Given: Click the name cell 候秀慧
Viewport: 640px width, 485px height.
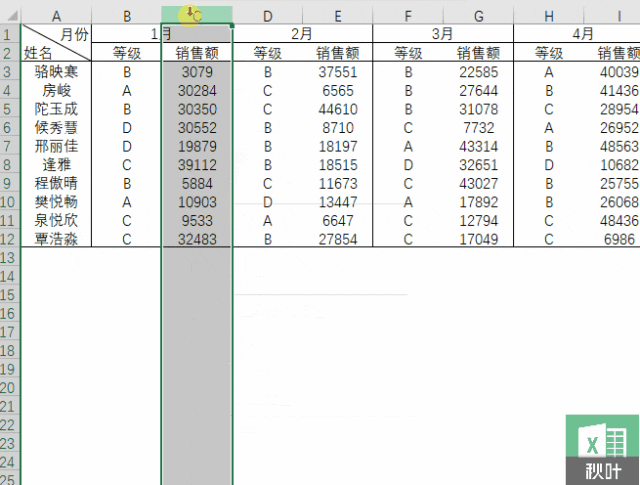Looking at the screenshot, I should (x=56, y=127).
